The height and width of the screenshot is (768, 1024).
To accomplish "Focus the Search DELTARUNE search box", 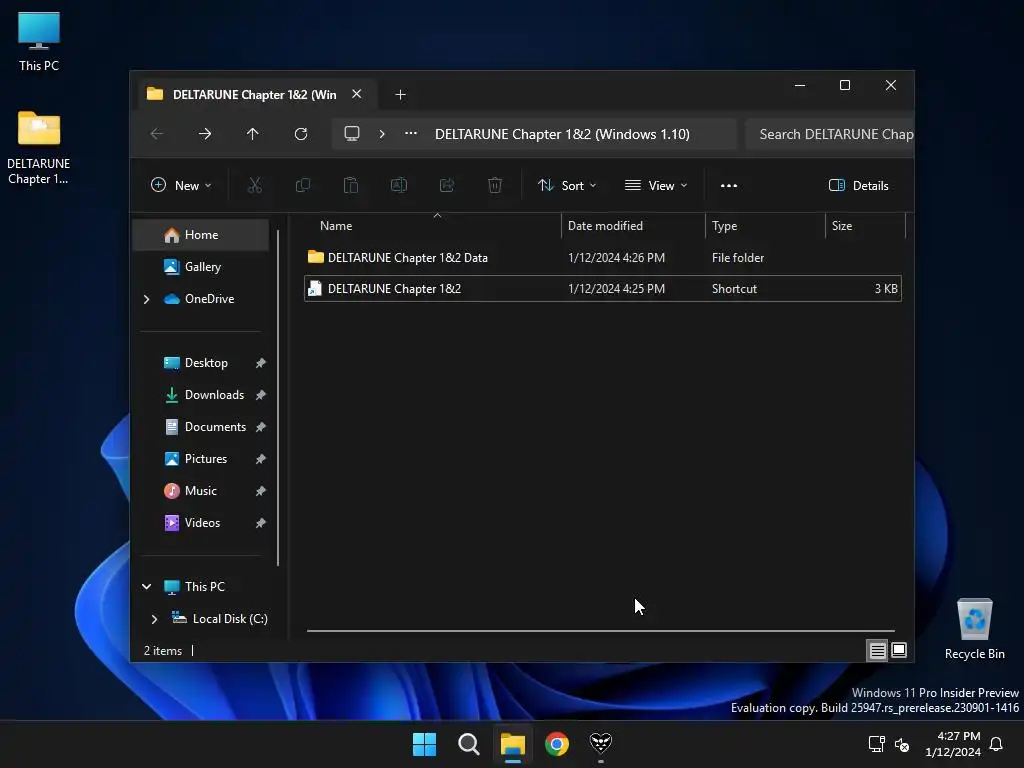I will pyautogui.click(x=829, y=134).
